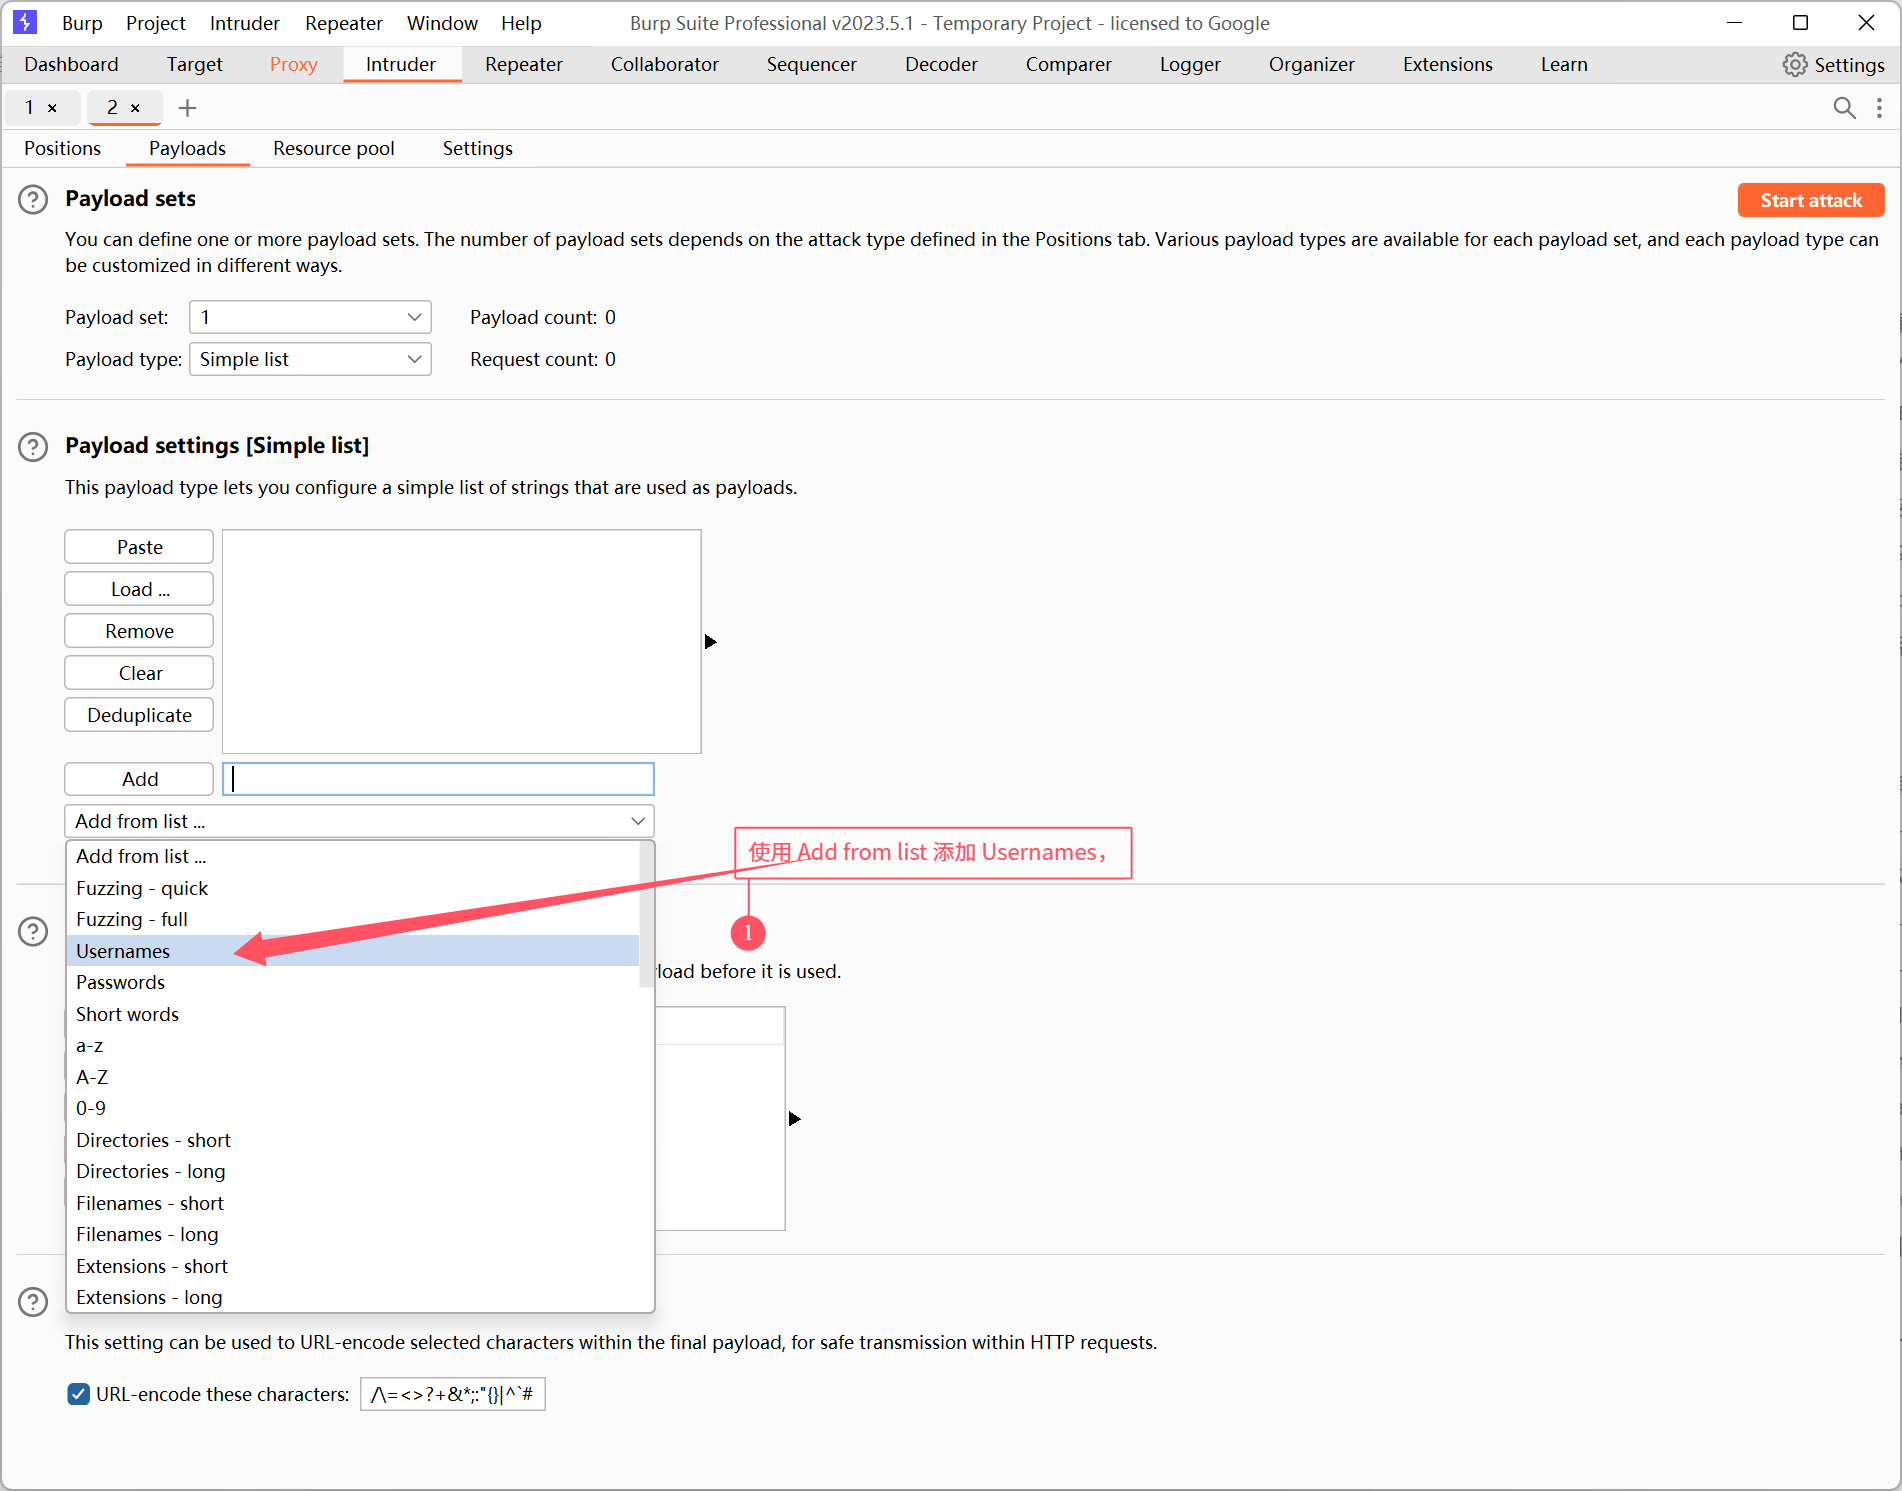Image resolution: width=1902 pixels, height=1491 pixels.
Task: Open the Settings gear icon
Action: tap(1795, 65)
